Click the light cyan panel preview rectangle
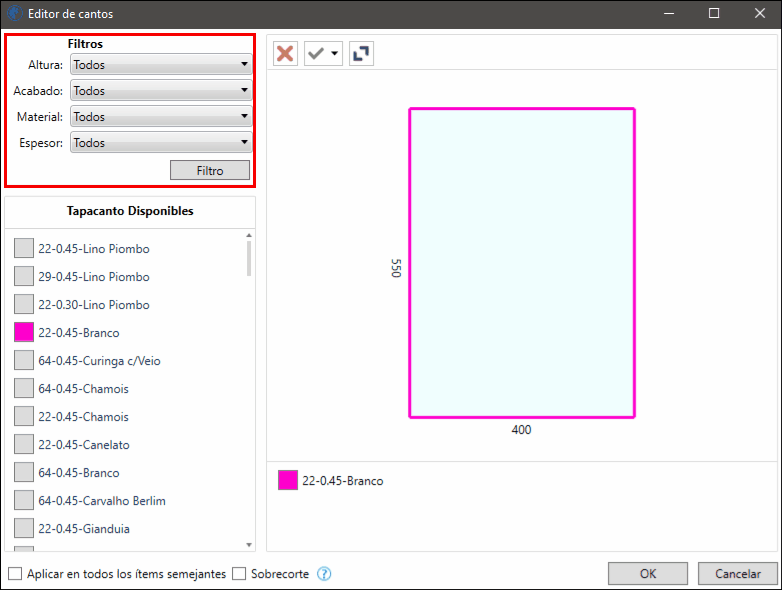 (x=522, y=263)
